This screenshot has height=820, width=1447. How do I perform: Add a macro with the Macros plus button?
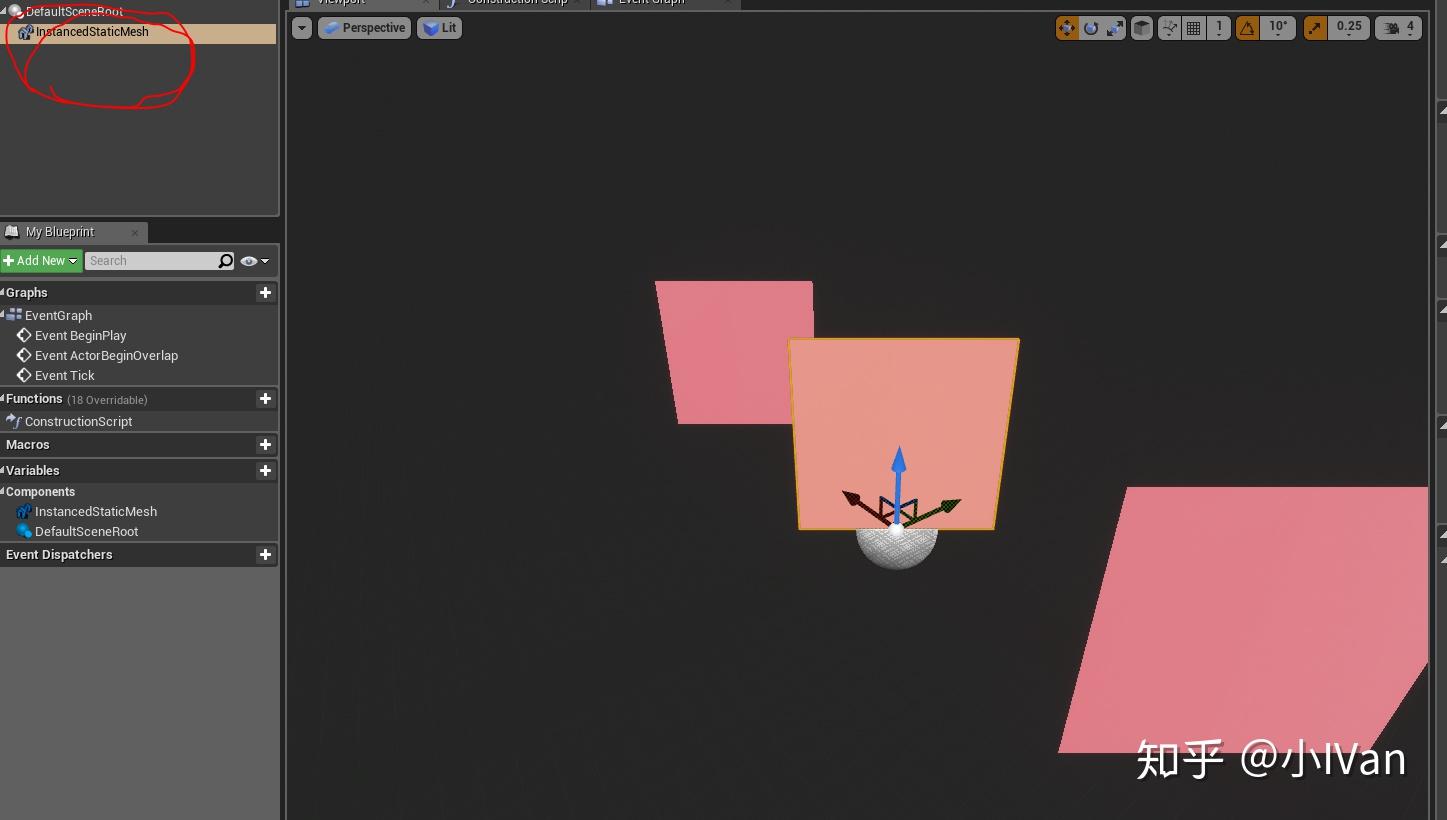pos(265,445)
